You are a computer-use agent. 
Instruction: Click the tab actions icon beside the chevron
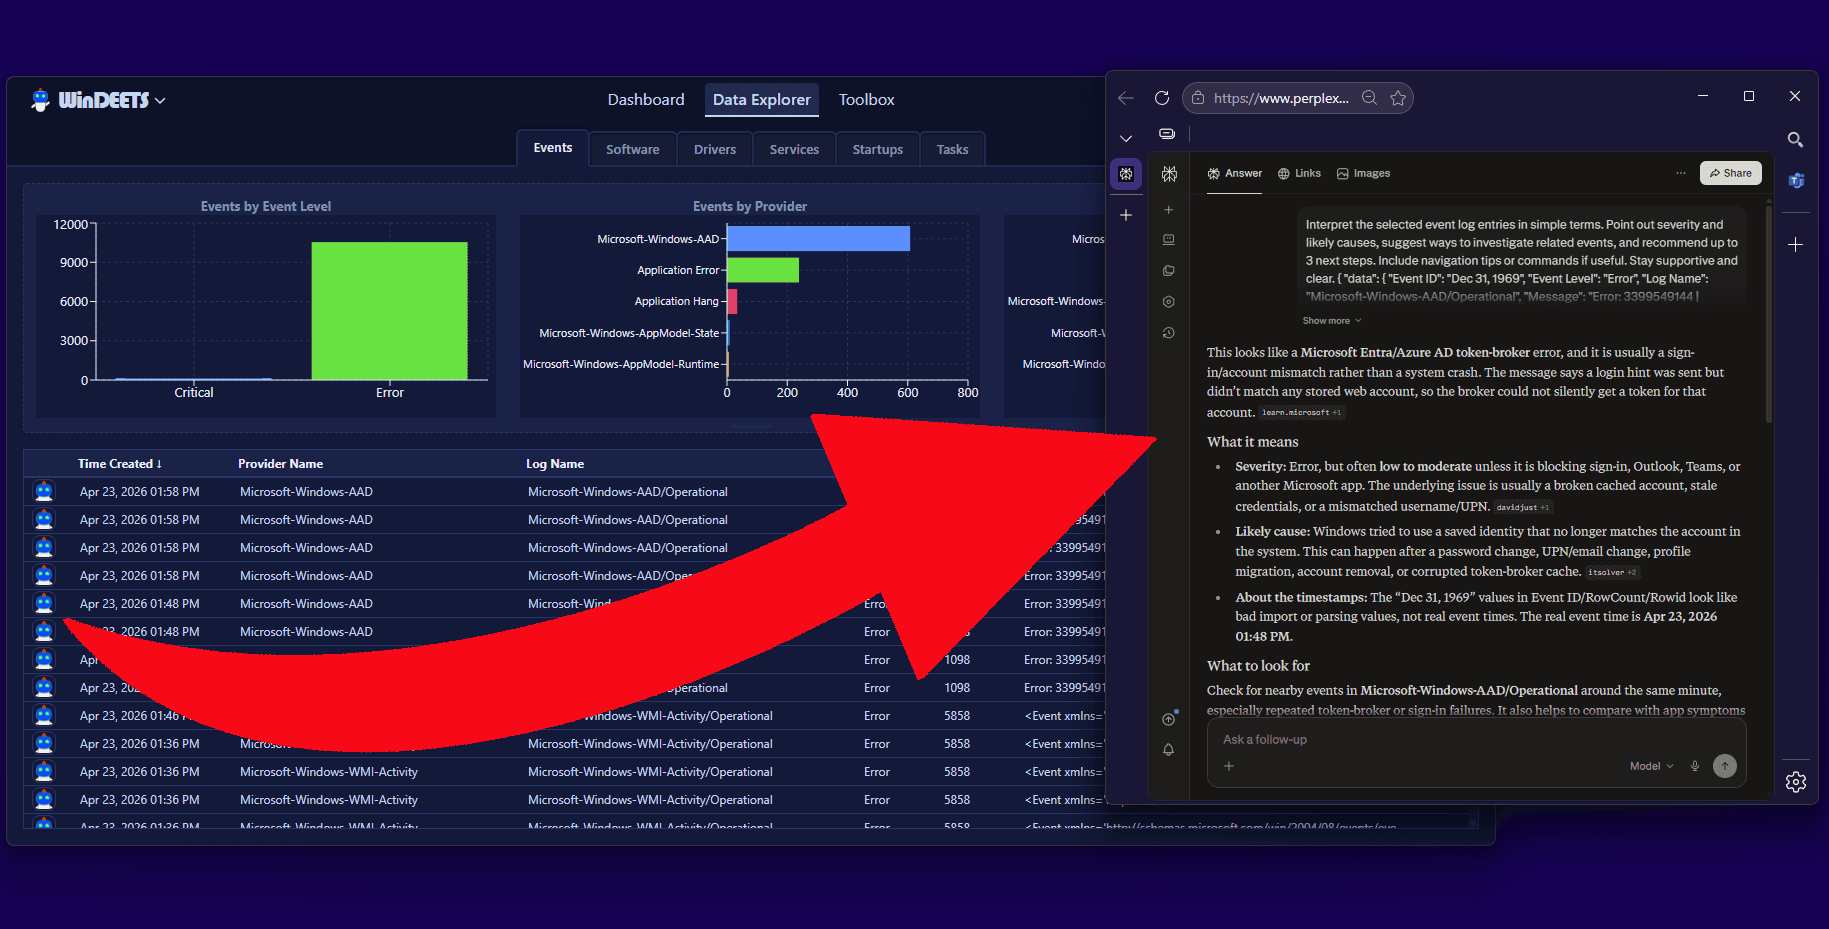coord(1167,134)
